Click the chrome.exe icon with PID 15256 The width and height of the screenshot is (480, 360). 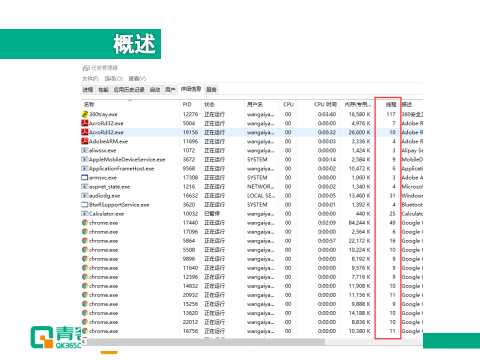pyautogui.click(x=85, y=304)
